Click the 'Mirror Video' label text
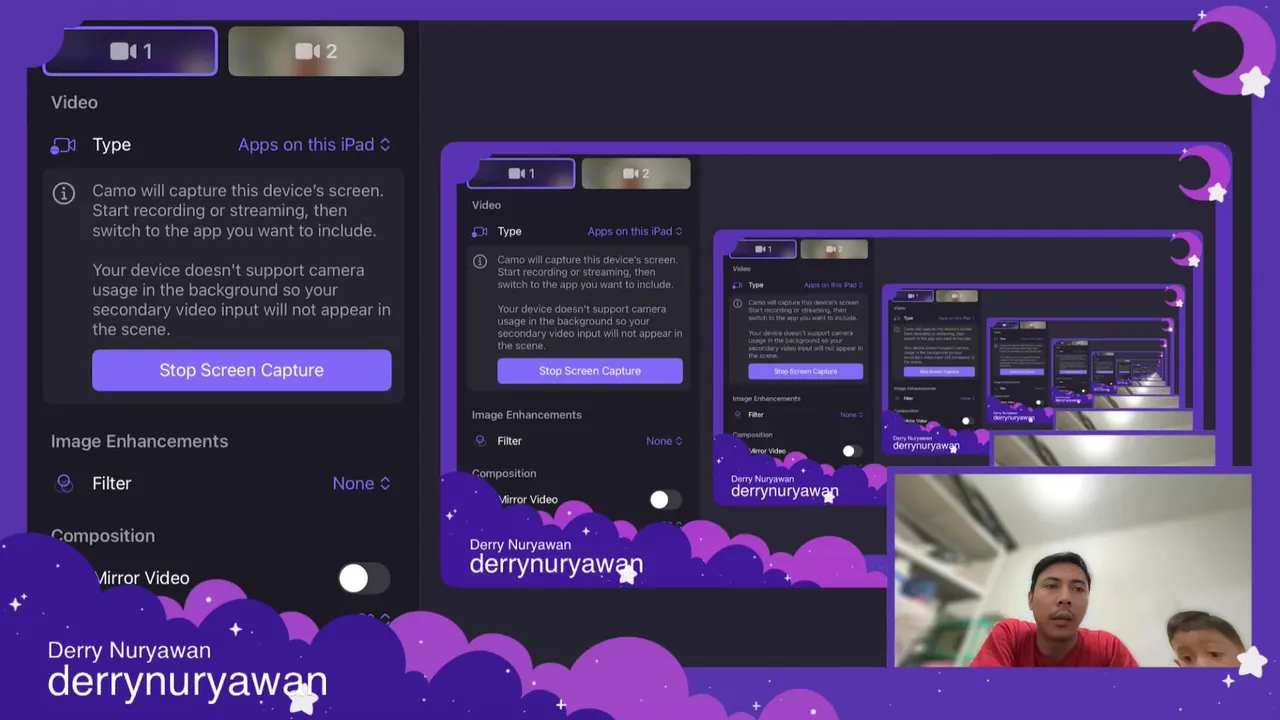 142,578
